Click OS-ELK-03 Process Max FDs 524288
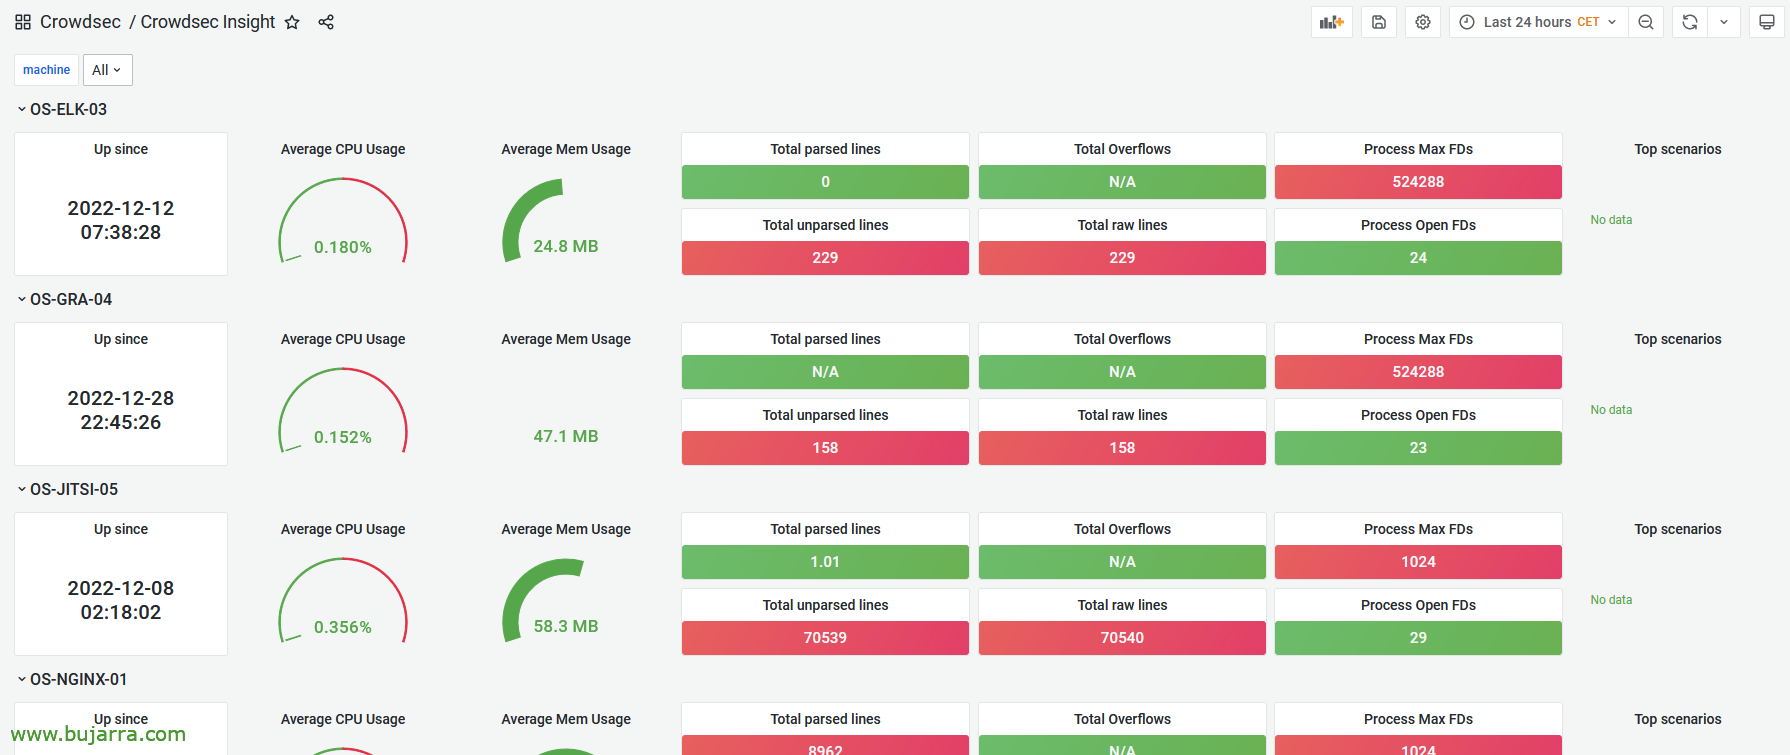Screen dimensions: 1790x755 1418,182
